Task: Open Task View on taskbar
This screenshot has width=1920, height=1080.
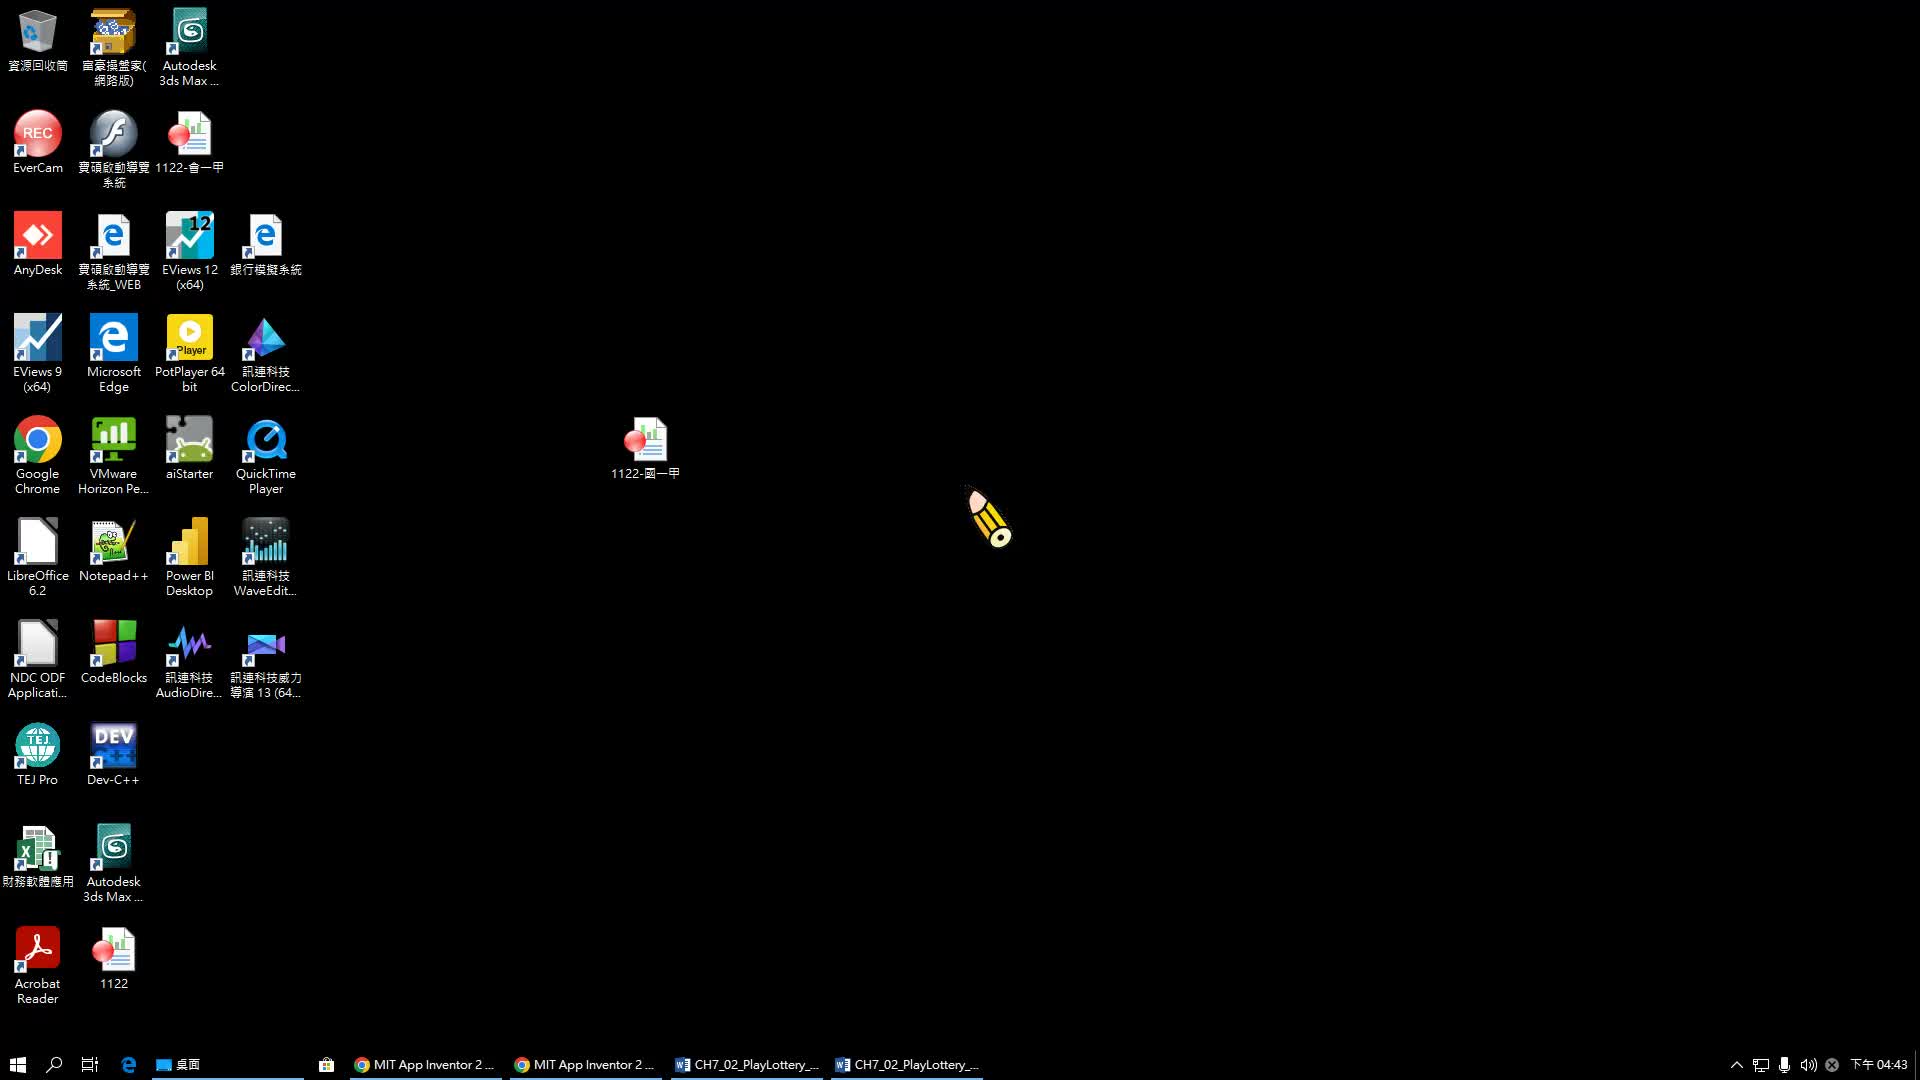Action: coord(90,1065)
